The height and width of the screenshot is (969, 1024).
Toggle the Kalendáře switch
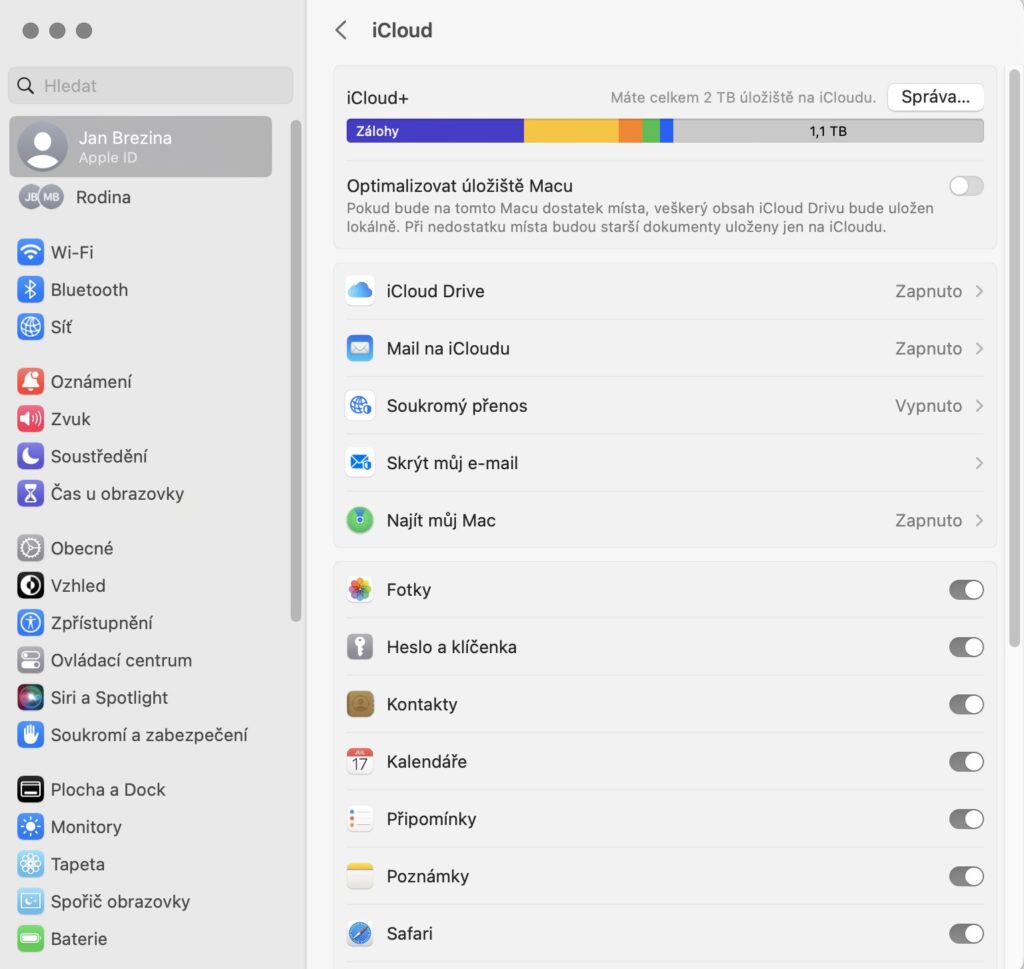(966, 761)
